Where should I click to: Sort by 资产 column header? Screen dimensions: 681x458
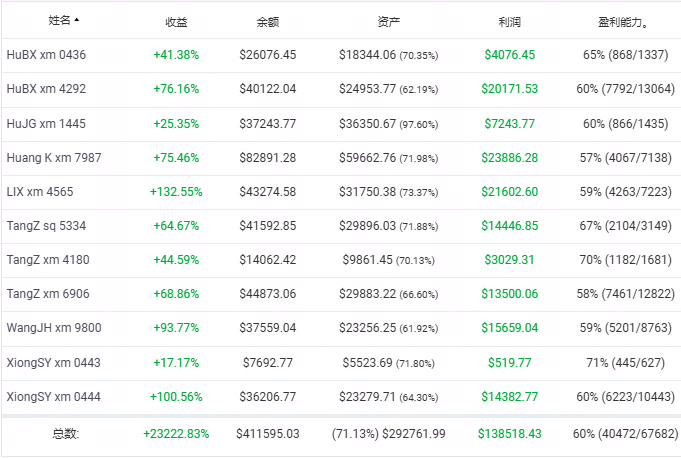pyautogui.click(x=388, y=21)
